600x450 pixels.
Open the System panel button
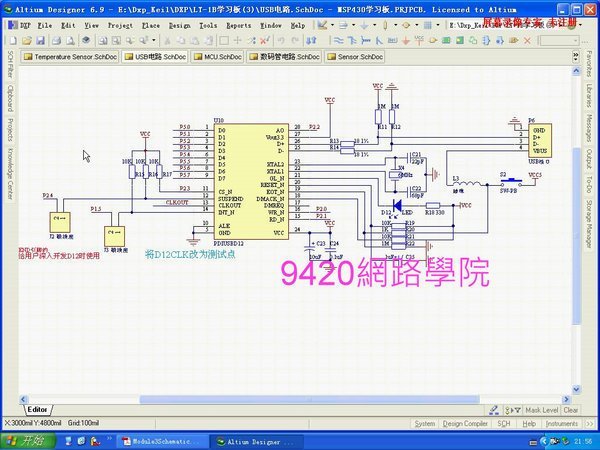425,423
